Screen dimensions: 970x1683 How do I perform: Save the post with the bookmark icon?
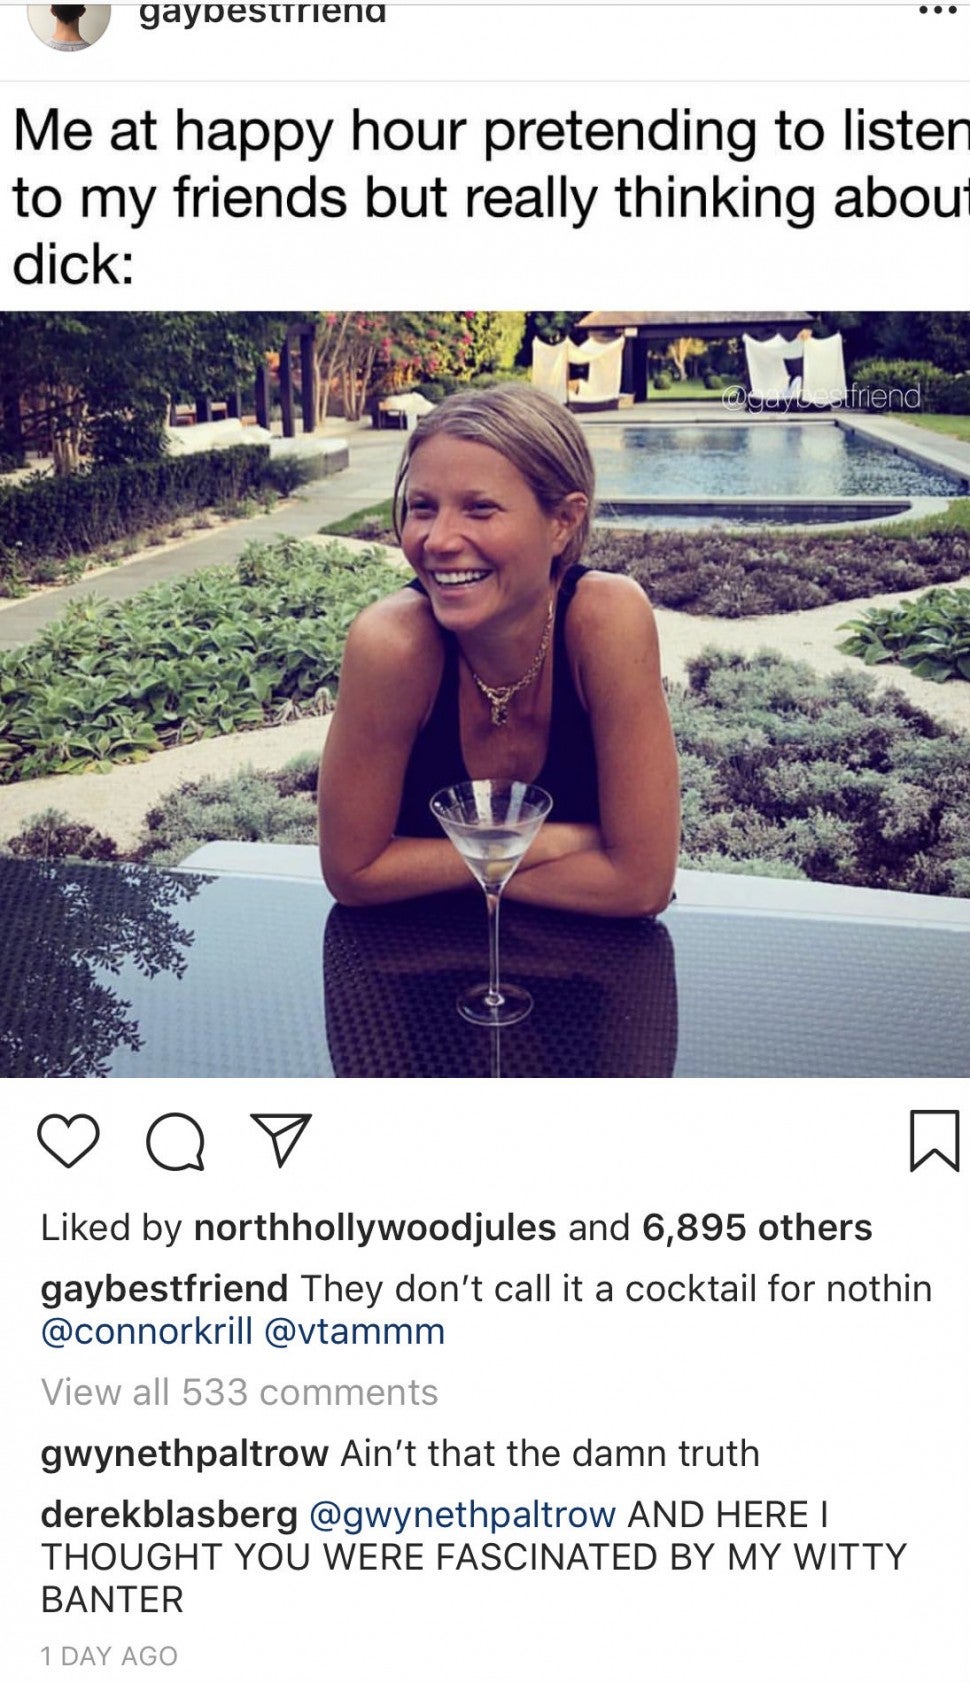tap(934, 1140)
